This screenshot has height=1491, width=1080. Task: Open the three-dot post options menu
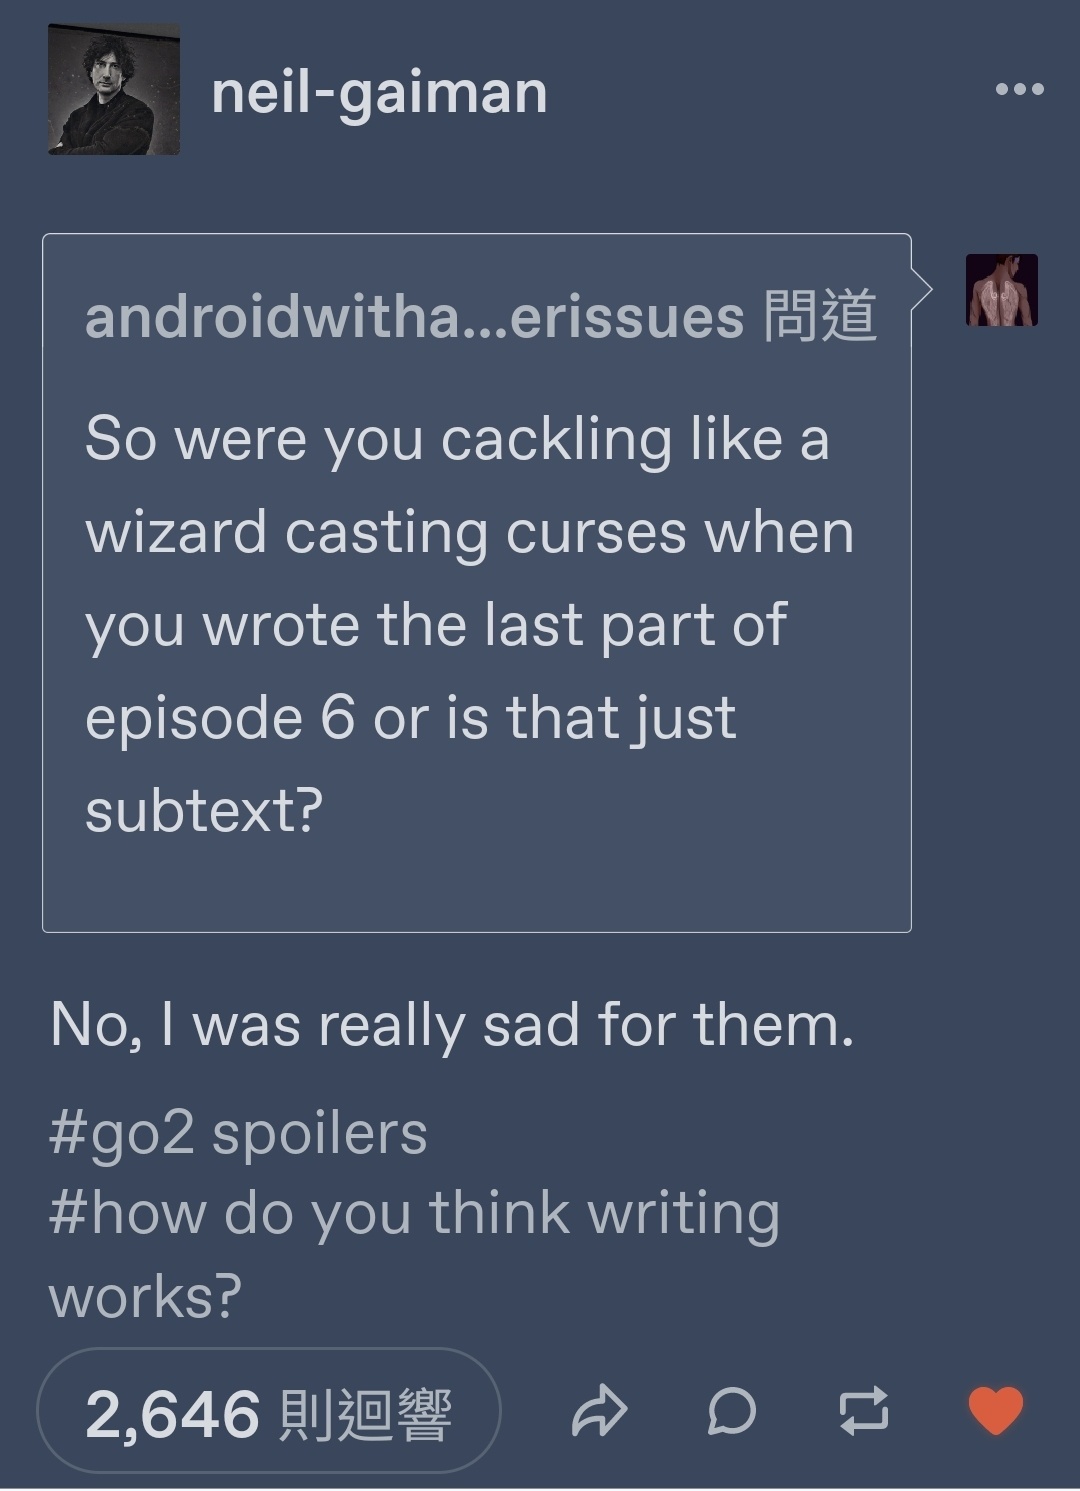(x=1020, y=90)
